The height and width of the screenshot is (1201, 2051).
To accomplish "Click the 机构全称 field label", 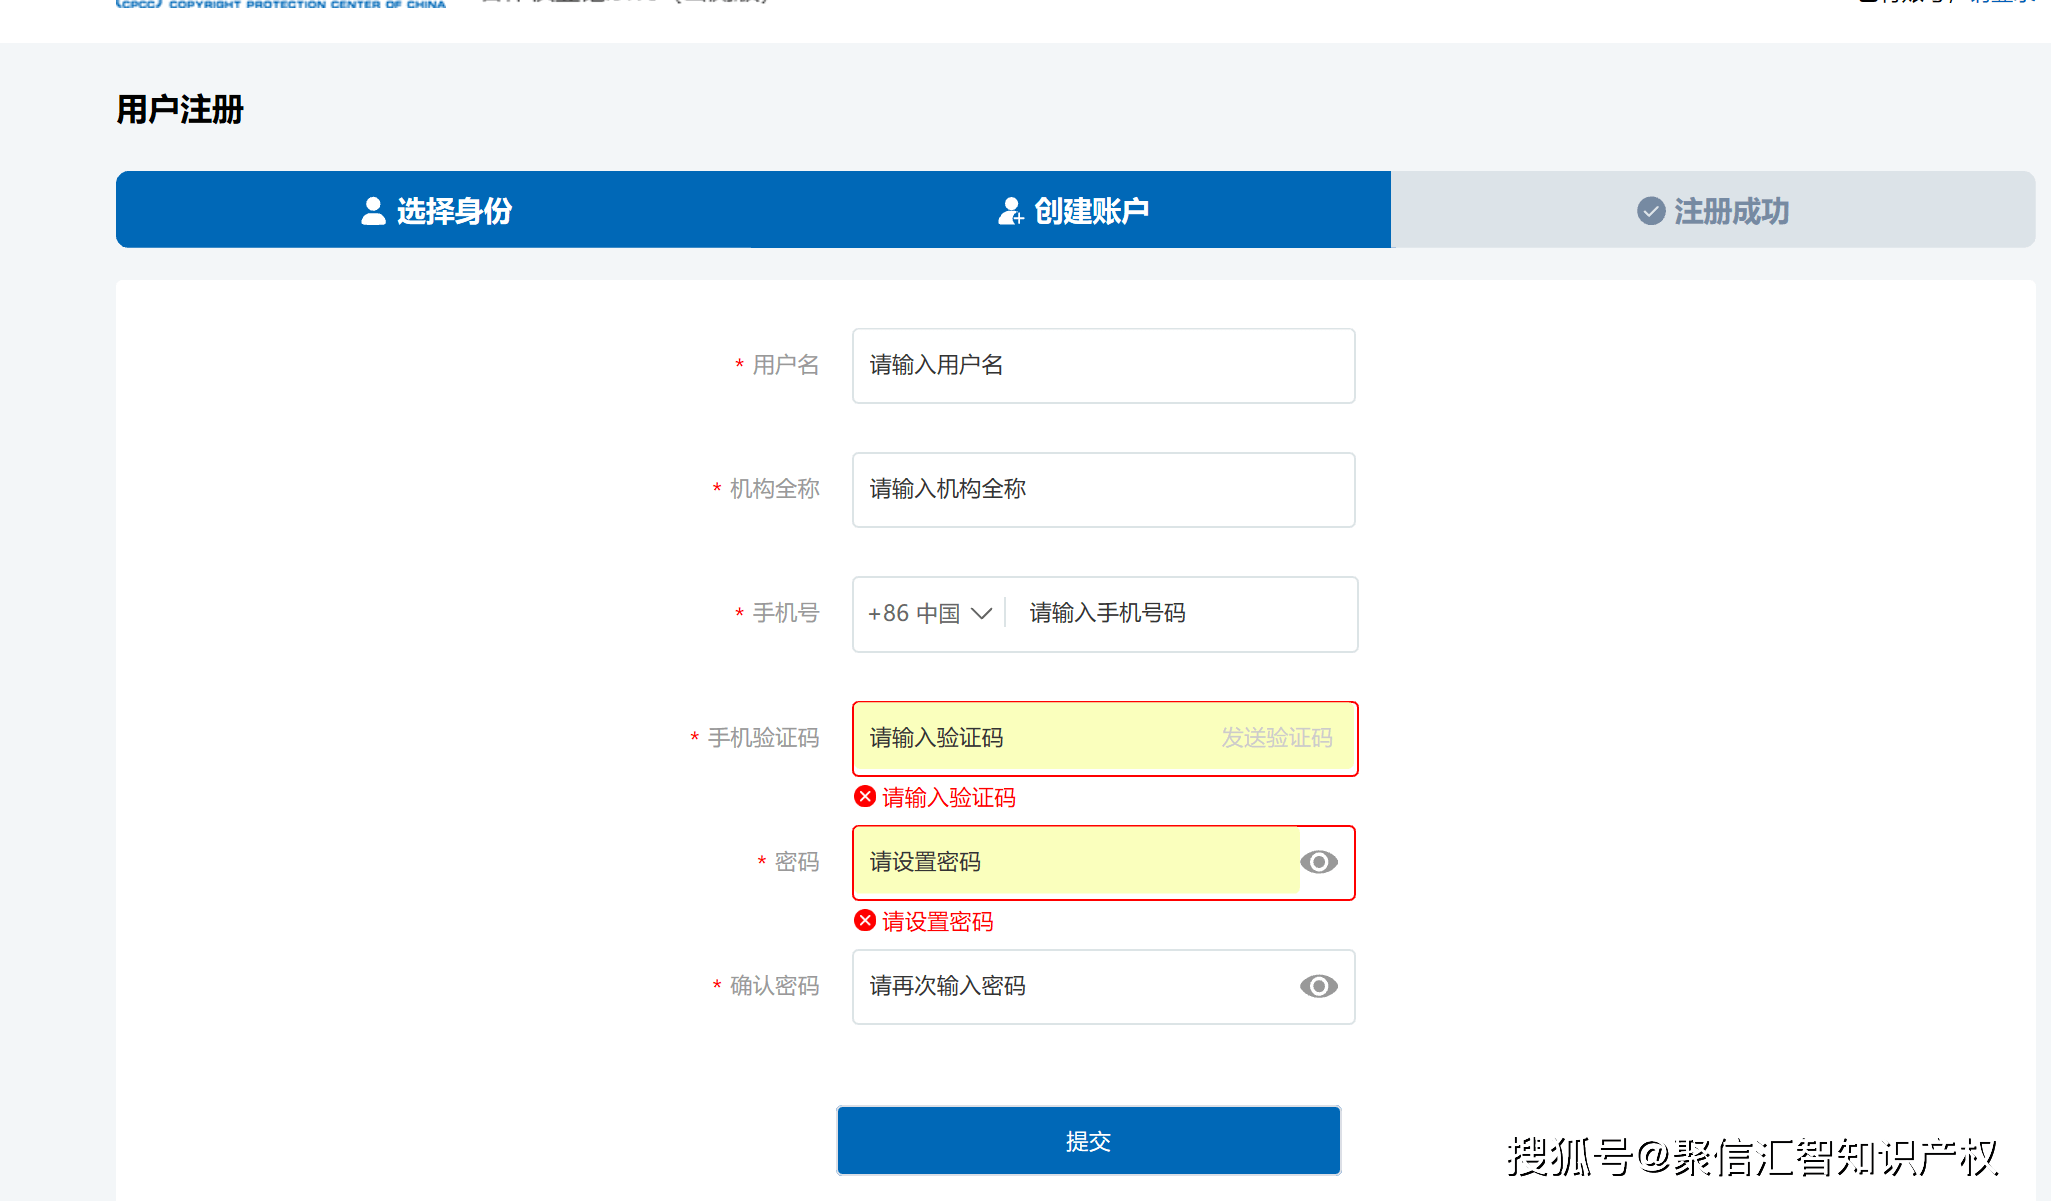I will [775, 489].
